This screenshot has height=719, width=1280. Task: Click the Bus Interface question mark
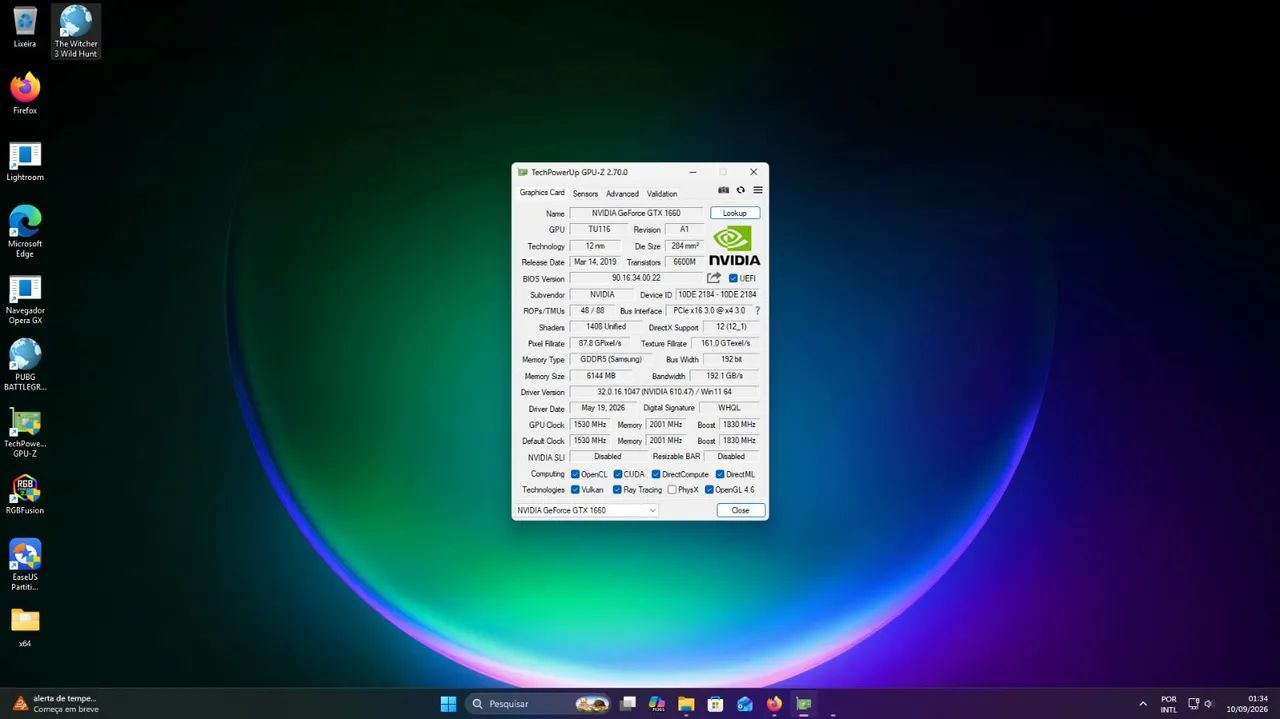(x=757, y=311)
